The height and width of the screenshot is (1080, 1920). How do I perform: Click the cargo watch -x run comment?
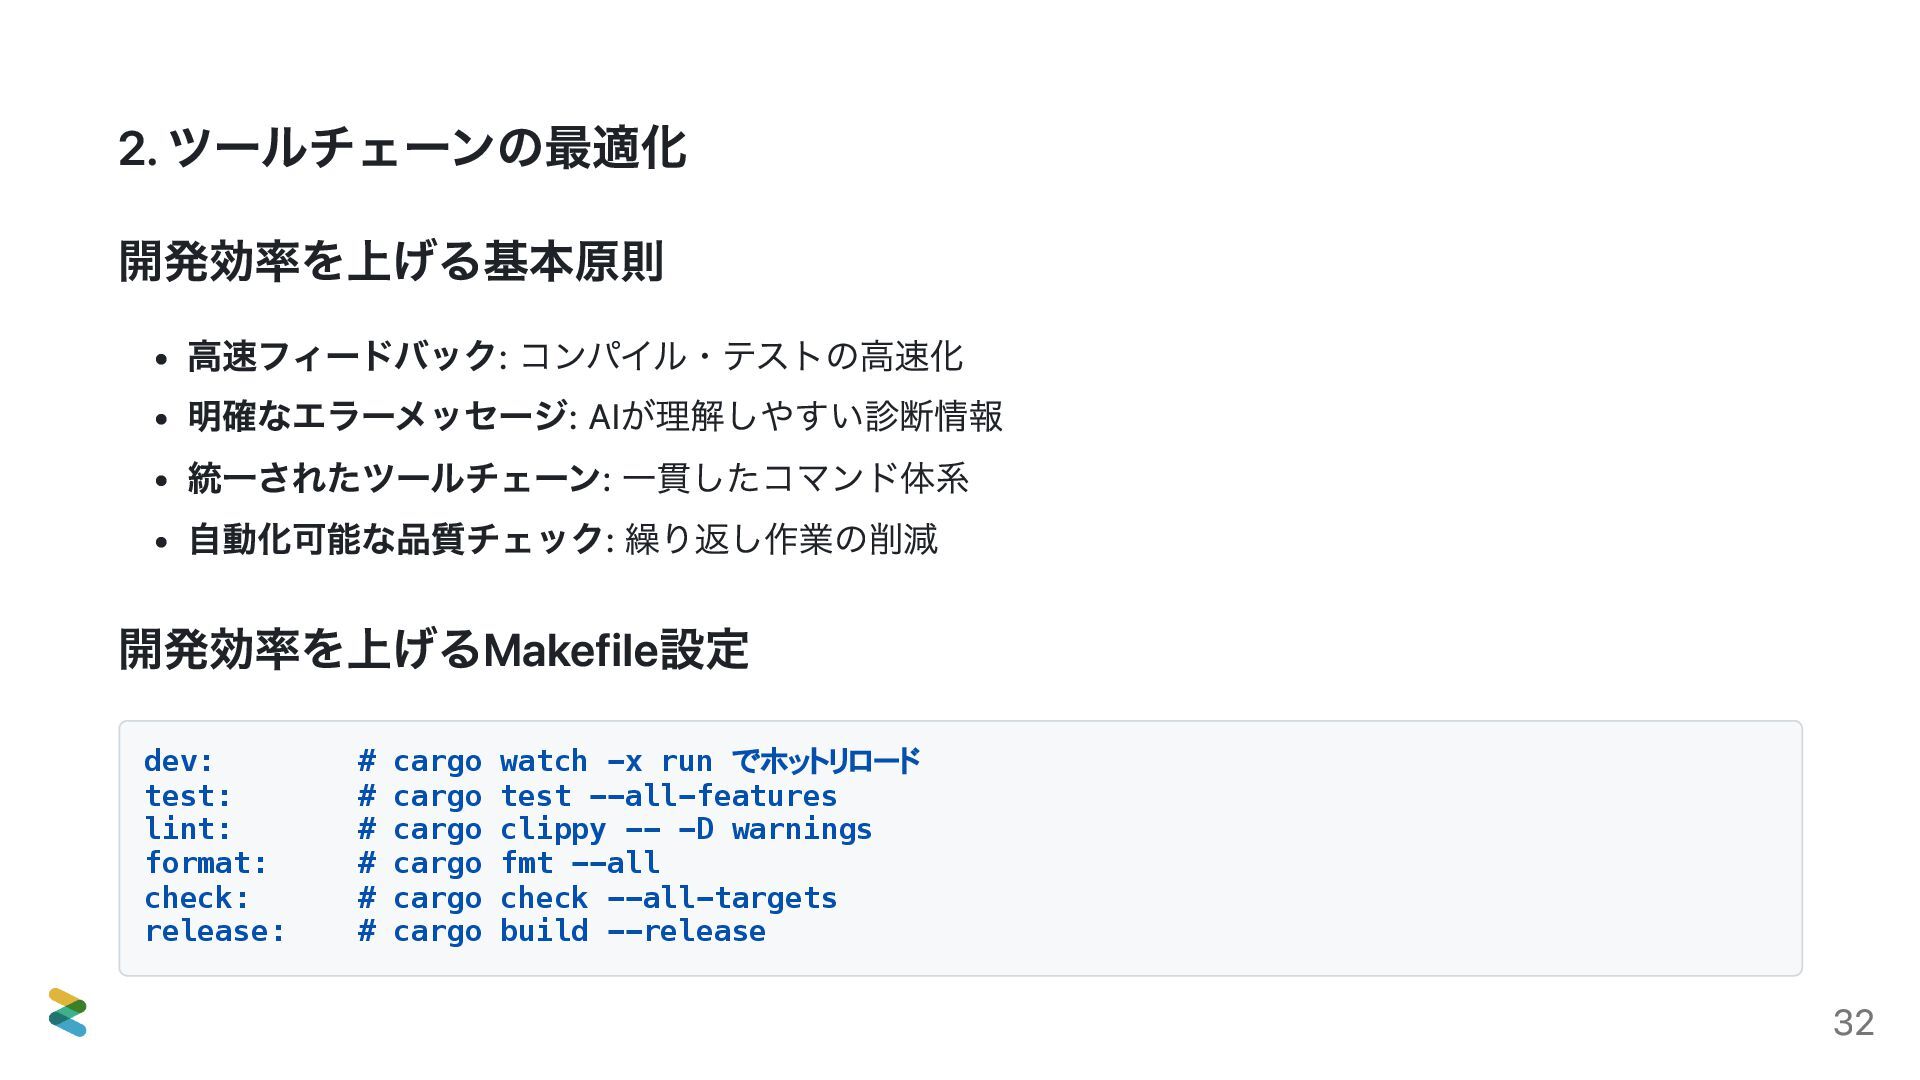(x=639, y=761)
